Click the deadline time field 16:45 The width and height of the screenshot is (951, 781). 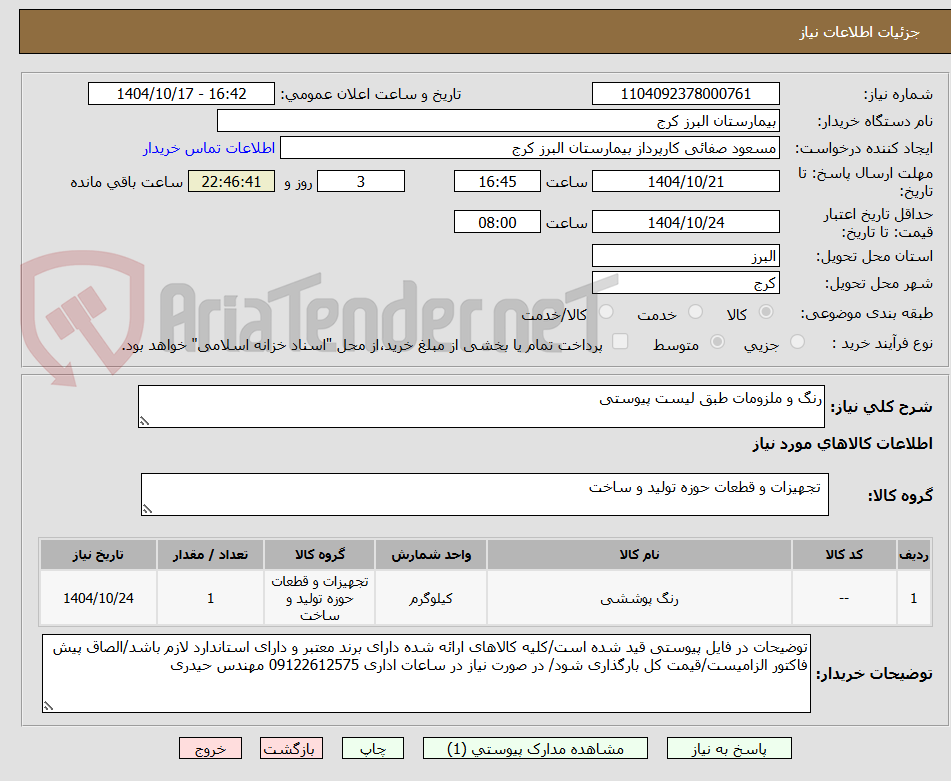coord(497,181)
